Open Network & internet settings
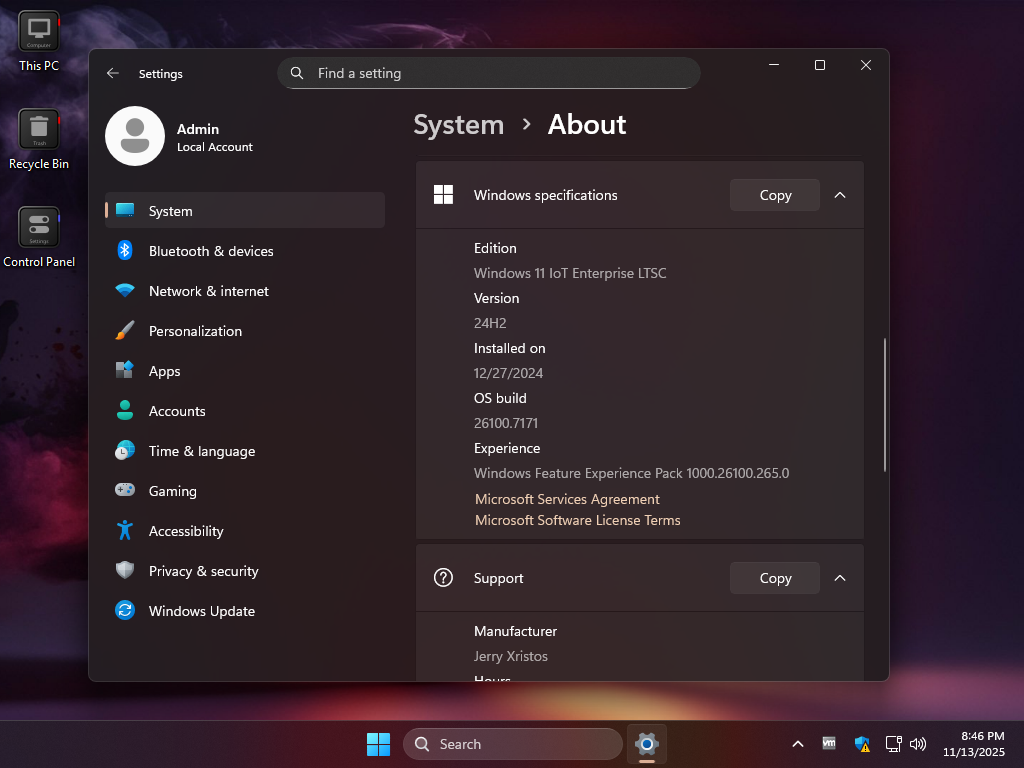Image resolution: width=1024 pixels, height=768 pixels. pyautogui.click(x=208, y=291)
